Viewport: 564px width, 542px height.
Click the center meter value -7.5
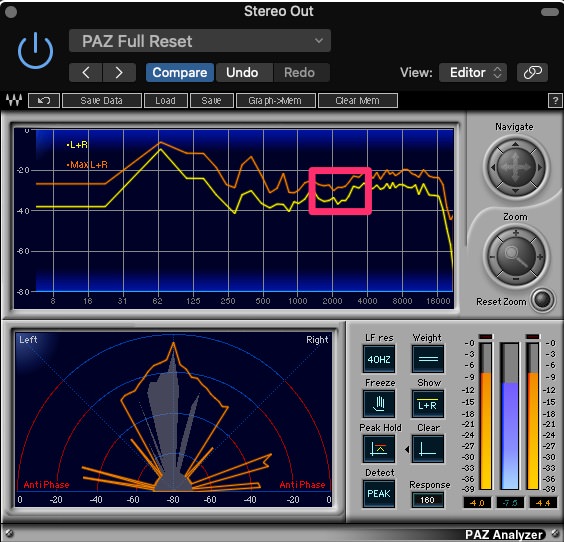tap(510, 502)
